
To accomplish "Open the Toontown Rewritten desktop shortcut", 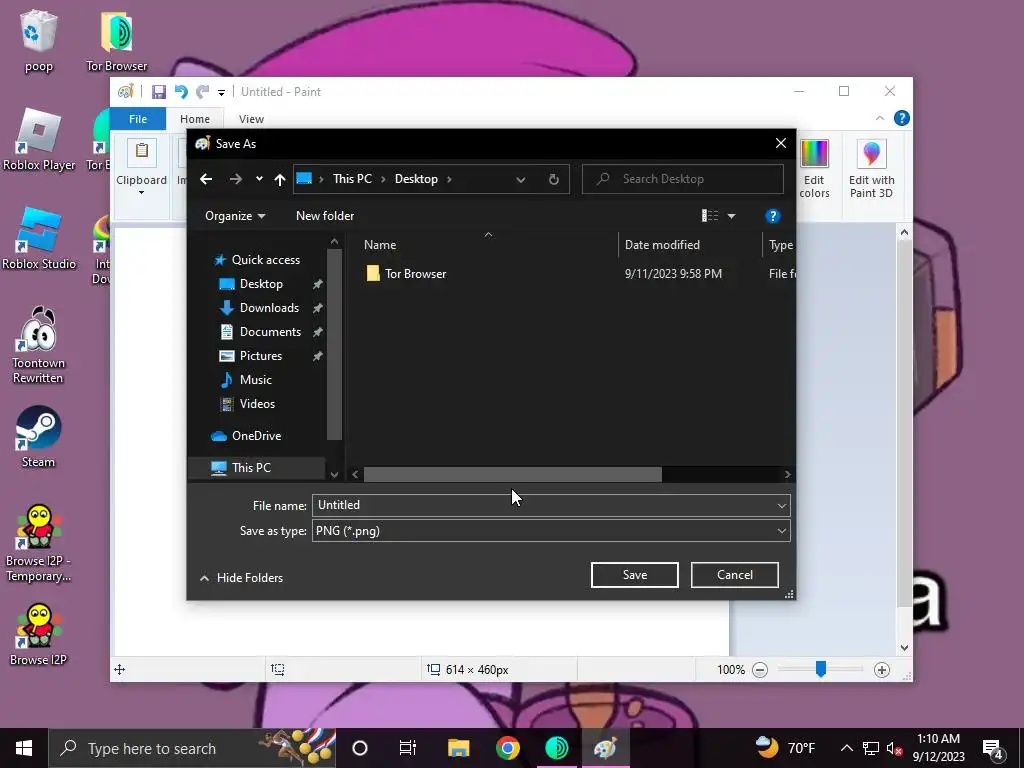I will (x=38, y=345).
